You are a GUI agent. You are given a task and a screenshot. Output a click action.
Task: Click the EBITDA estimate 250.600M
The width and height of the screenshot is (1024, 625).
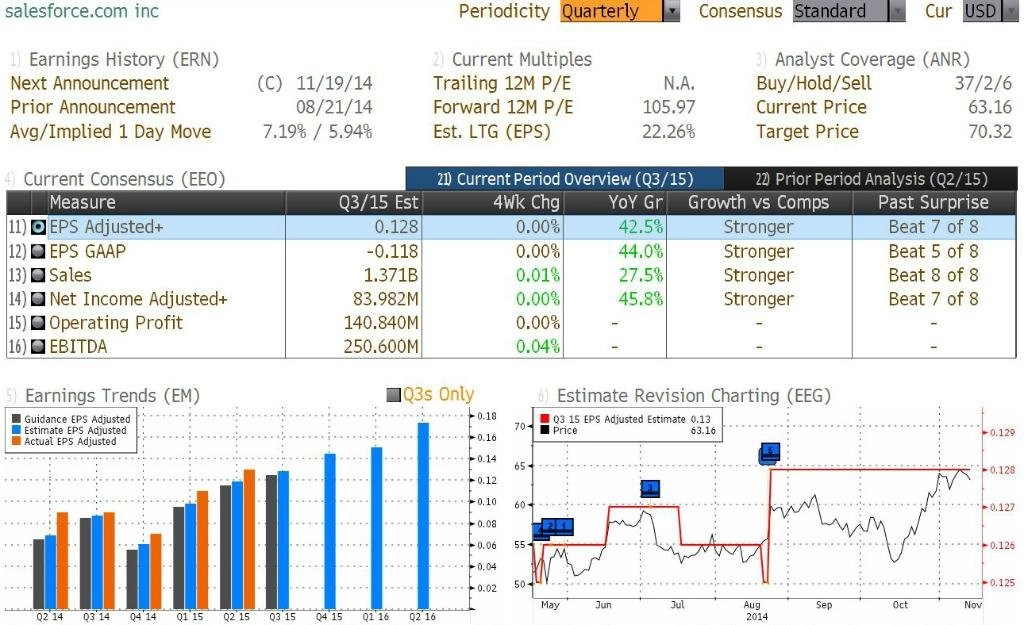click(x=381, y=347)
